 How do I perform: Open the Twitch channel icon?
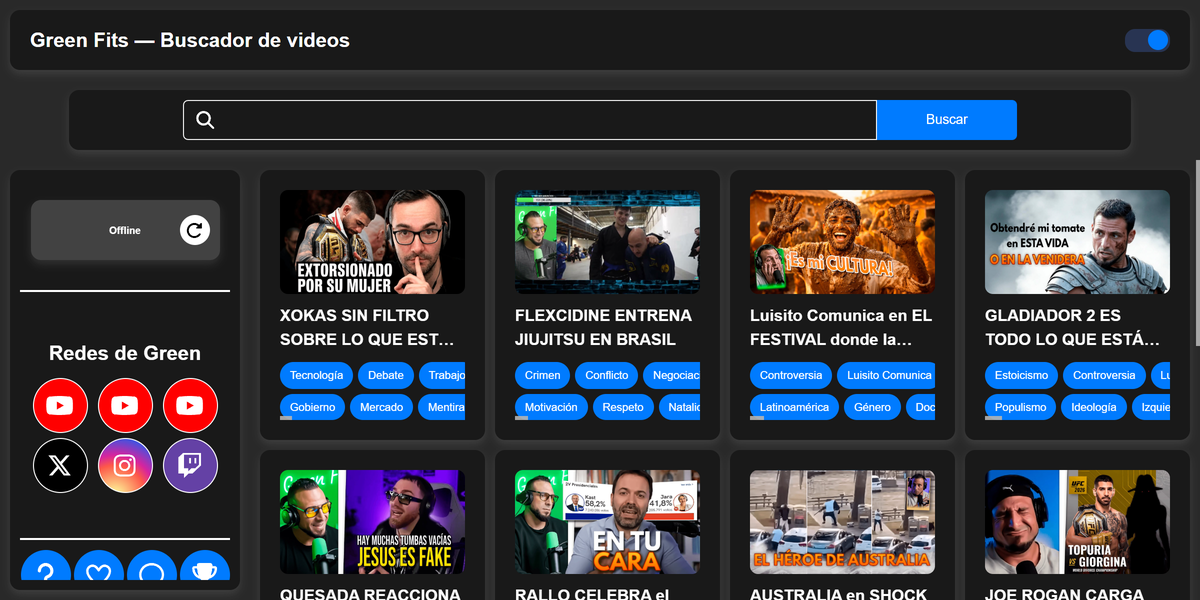point(190,465)
